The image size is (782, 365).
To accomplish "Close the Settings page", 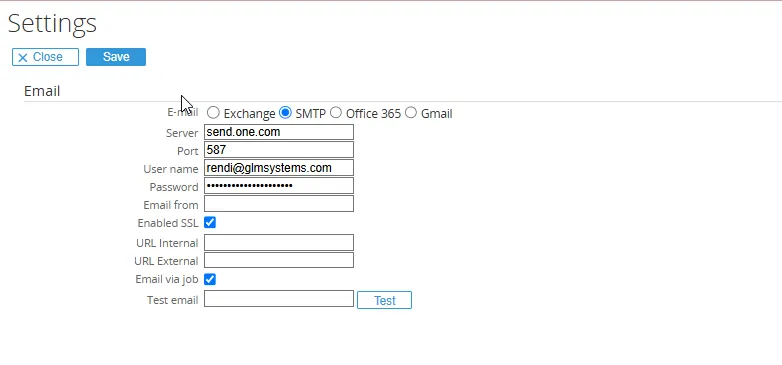I will pyautogui.click(x=45, y=57).
